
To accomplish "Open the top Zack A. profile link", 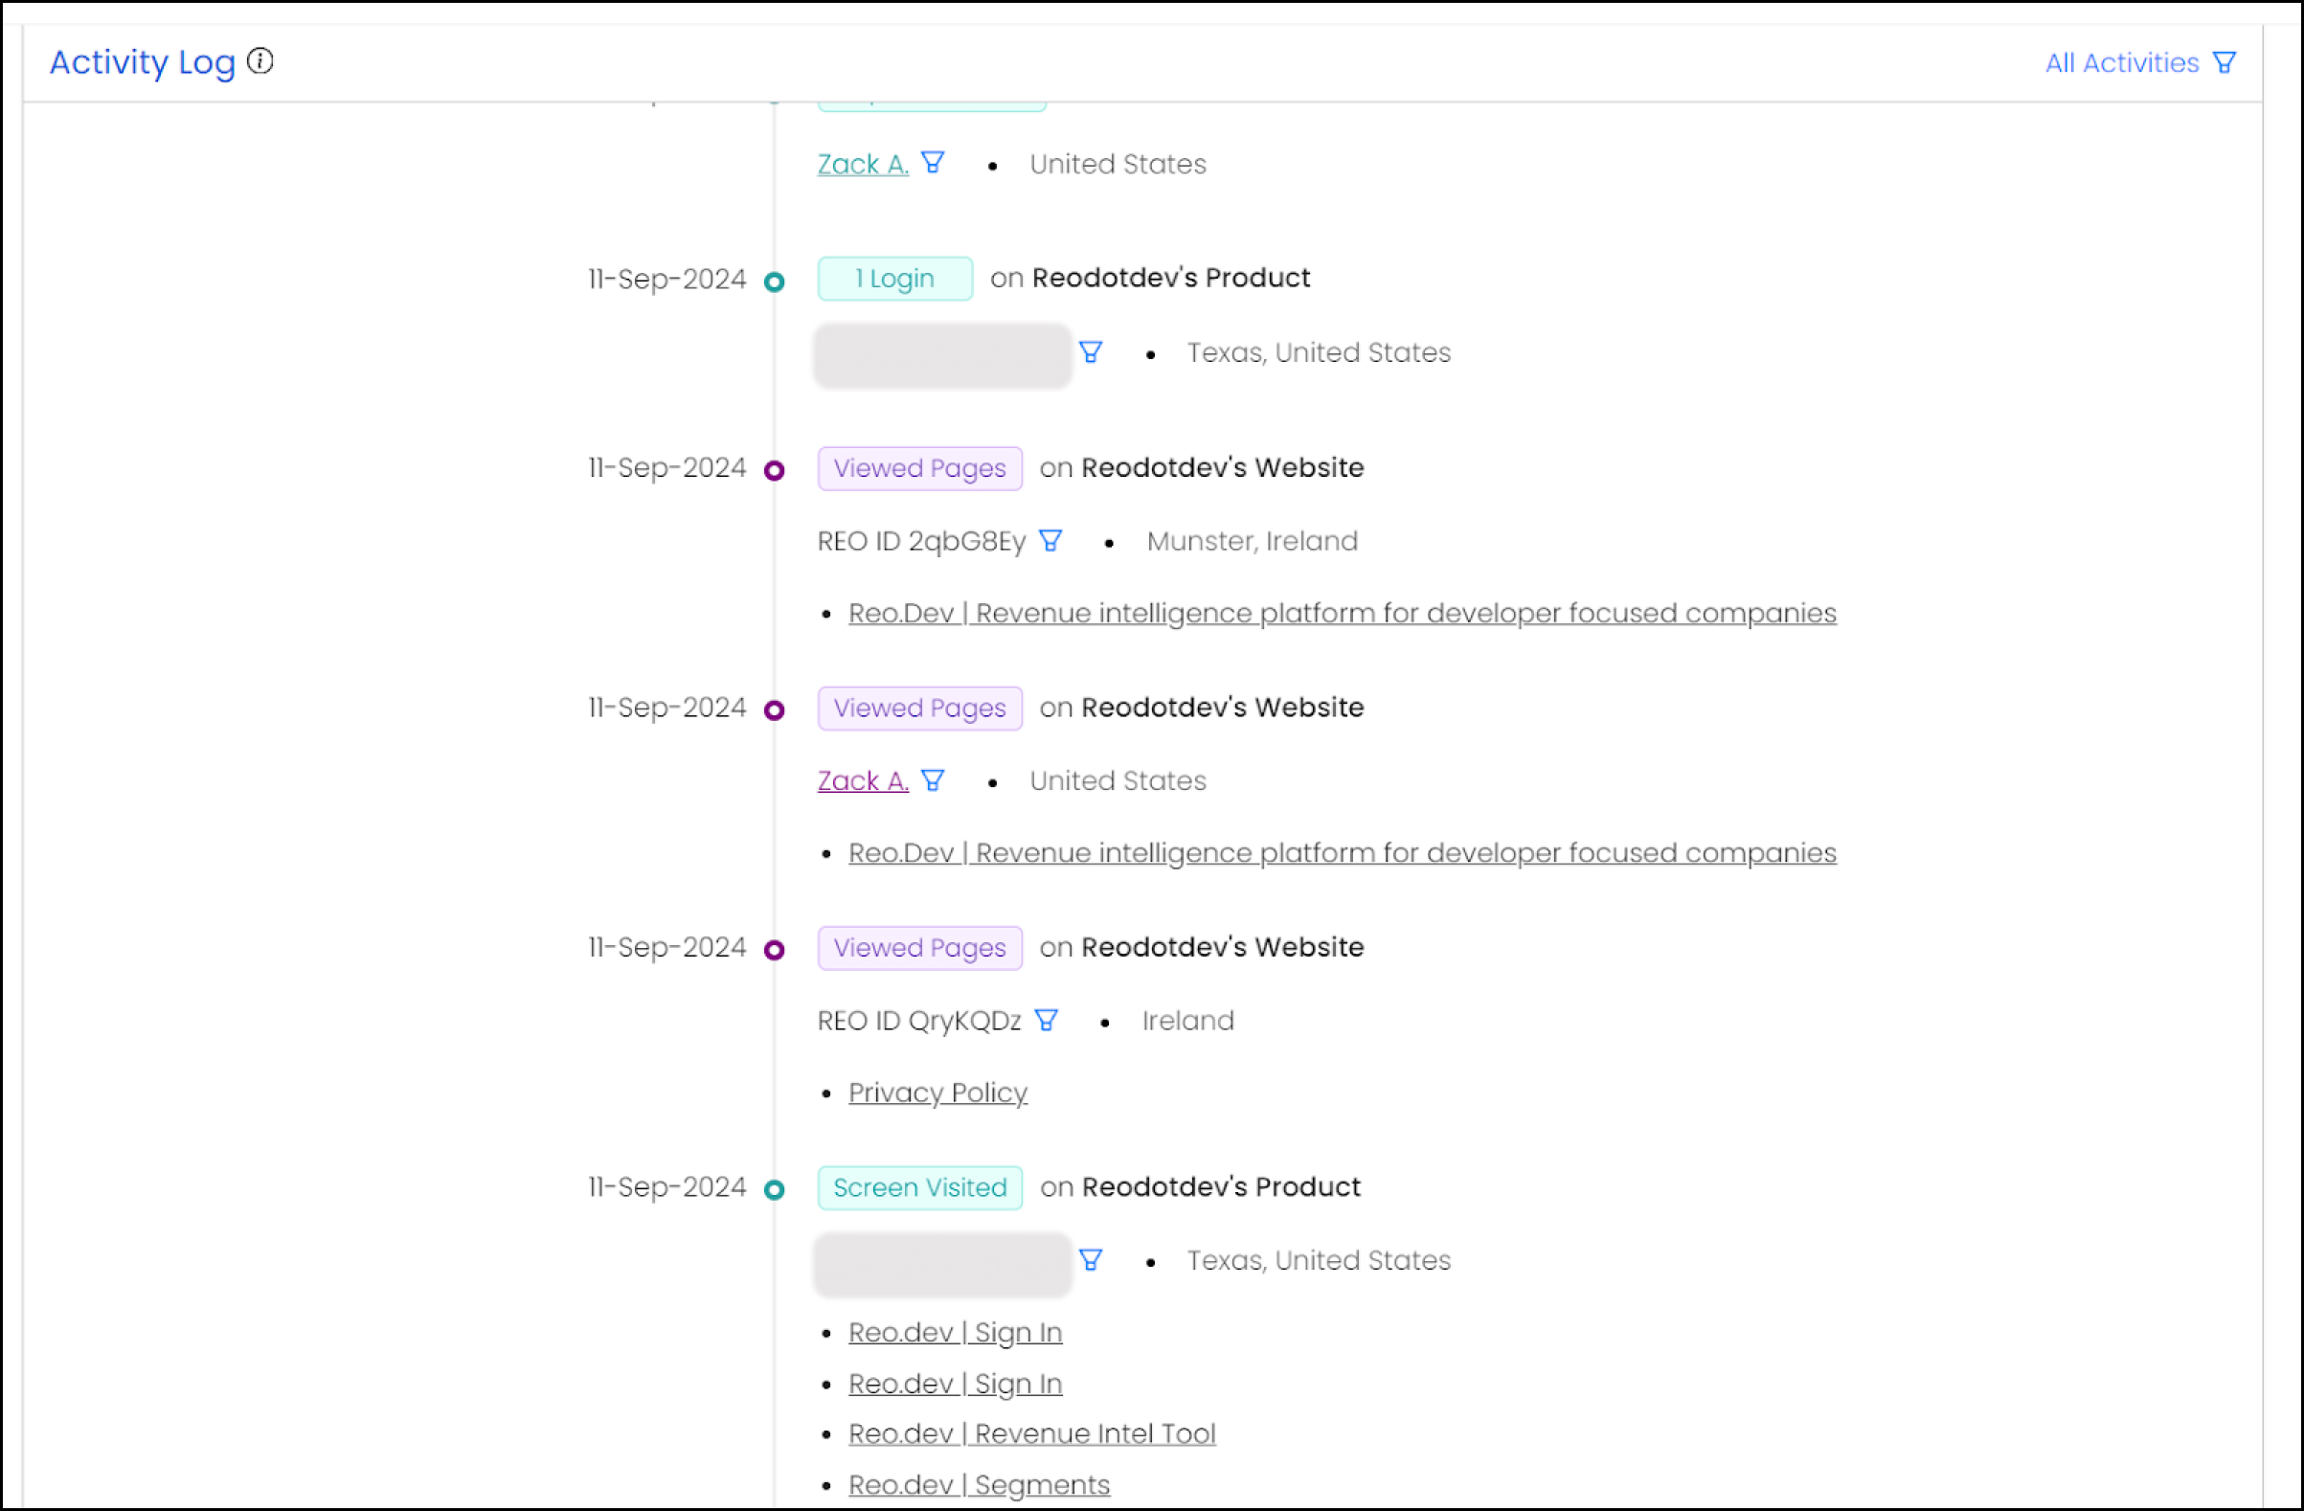I will point(862,164).
